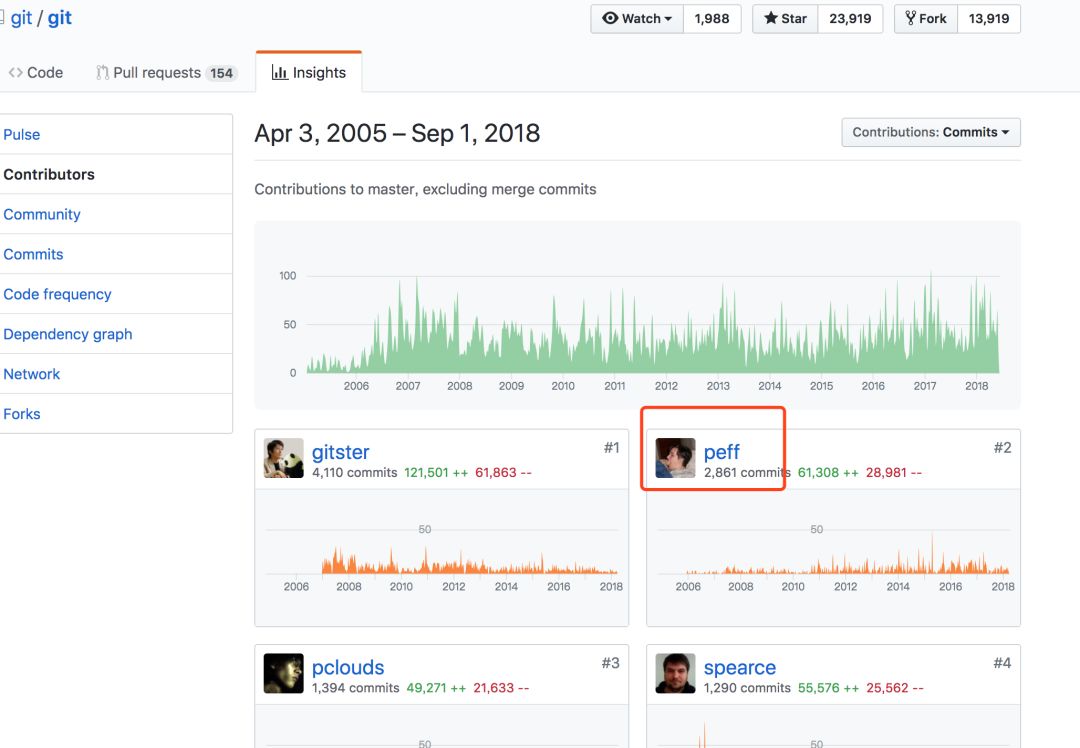
Task: Click gitster's 61,863 -- deletions text
Action: (503, 472)
